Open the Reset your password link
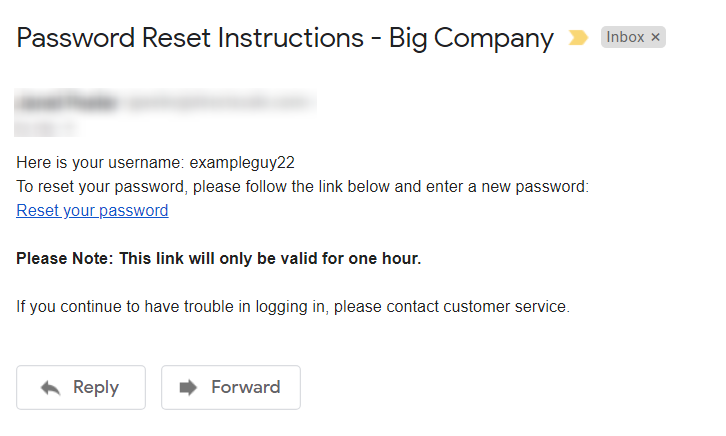Image resolution: width=726 pixels, height=436 pixels. point(92,211)
